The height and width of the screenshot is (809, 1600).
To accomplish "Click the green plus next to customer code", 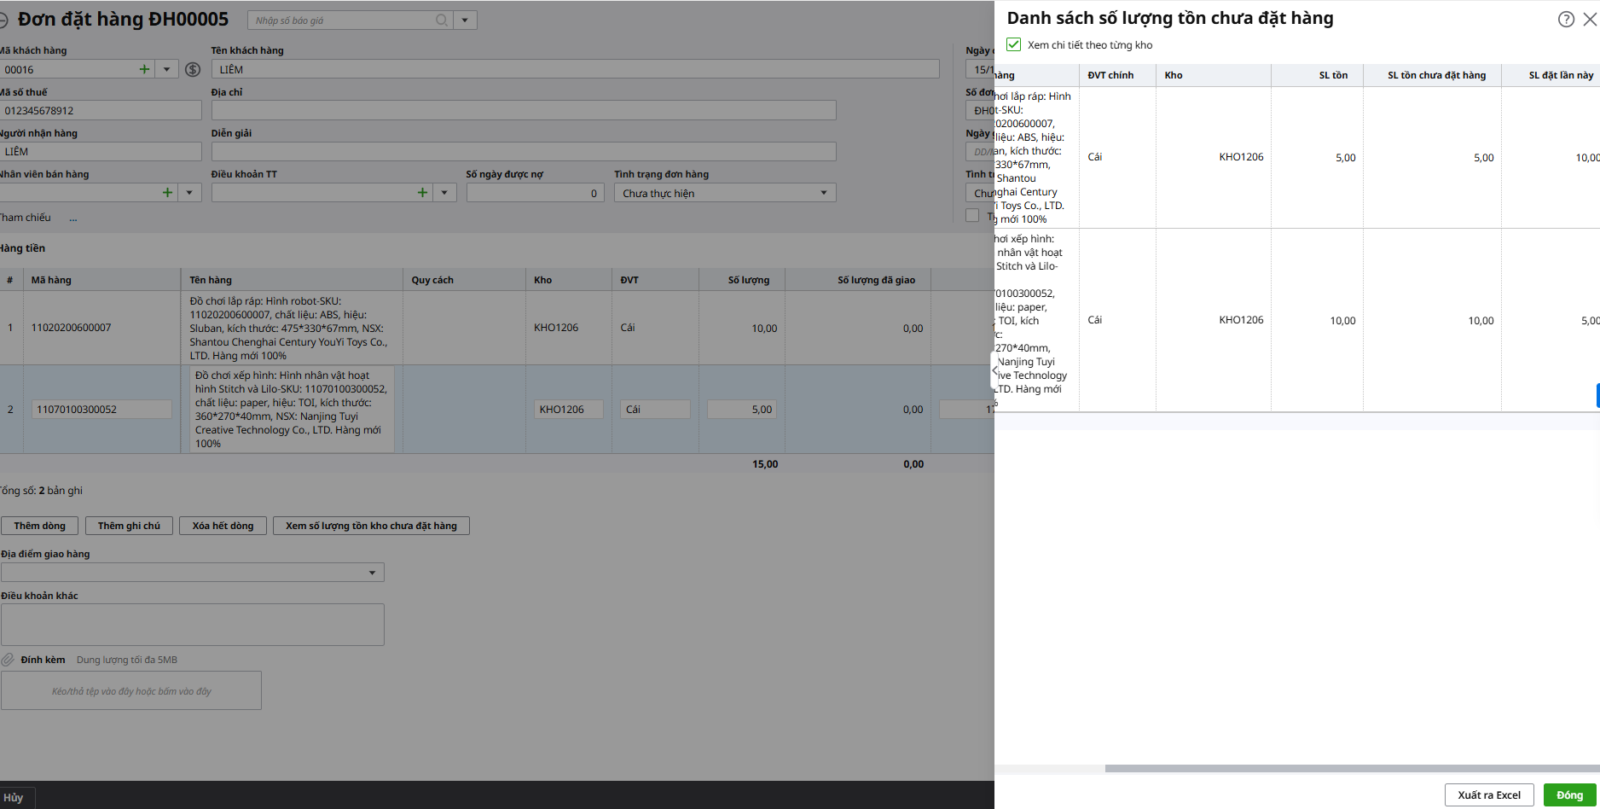I will click(x=144, y=69).
